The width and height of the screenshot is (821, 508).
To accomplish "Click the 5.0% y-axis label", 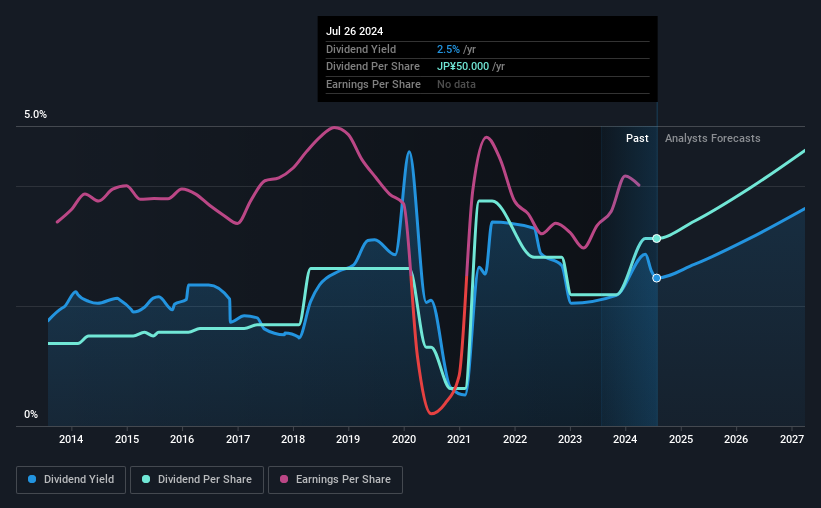I will coord(35,115).
